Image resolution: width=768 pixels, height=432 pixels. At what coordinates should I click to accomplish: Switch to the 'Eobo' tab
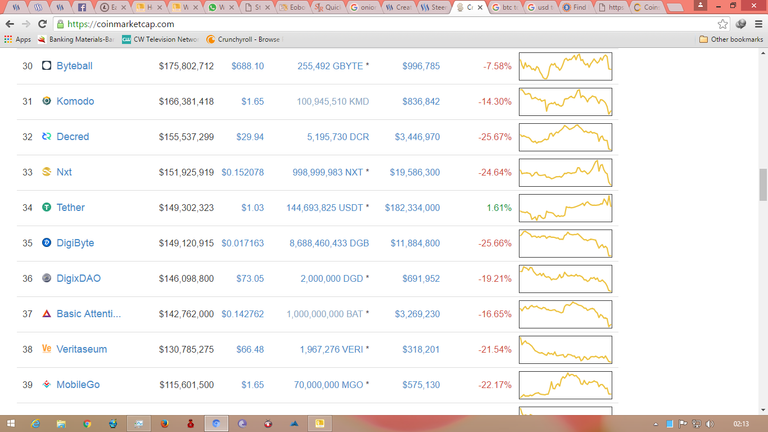[292, 7]
